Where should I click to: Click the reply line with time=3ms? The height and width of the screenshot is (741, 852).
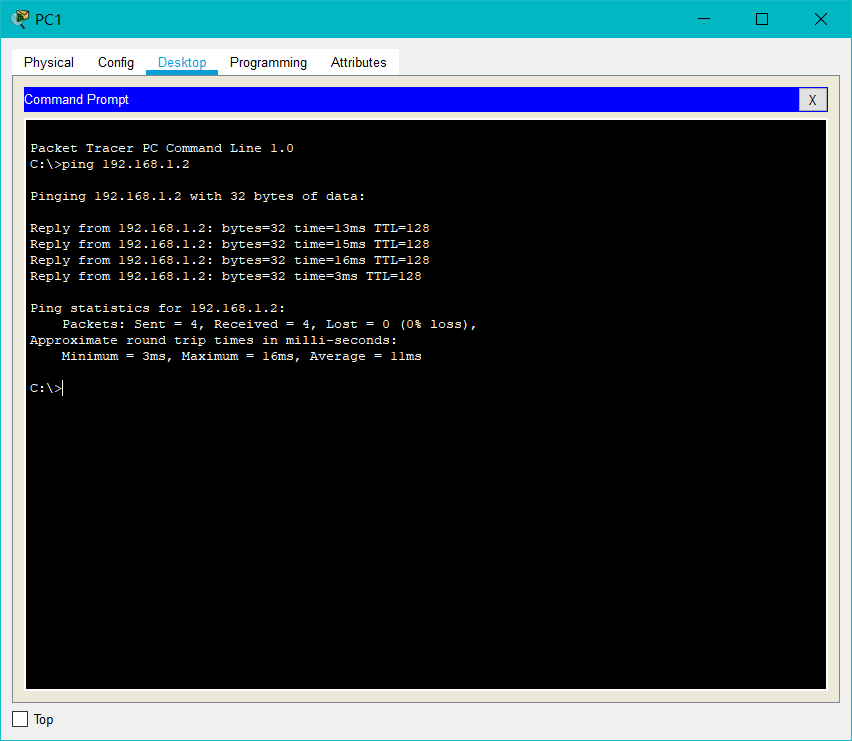pyautogui.click(x=225, y=277)
